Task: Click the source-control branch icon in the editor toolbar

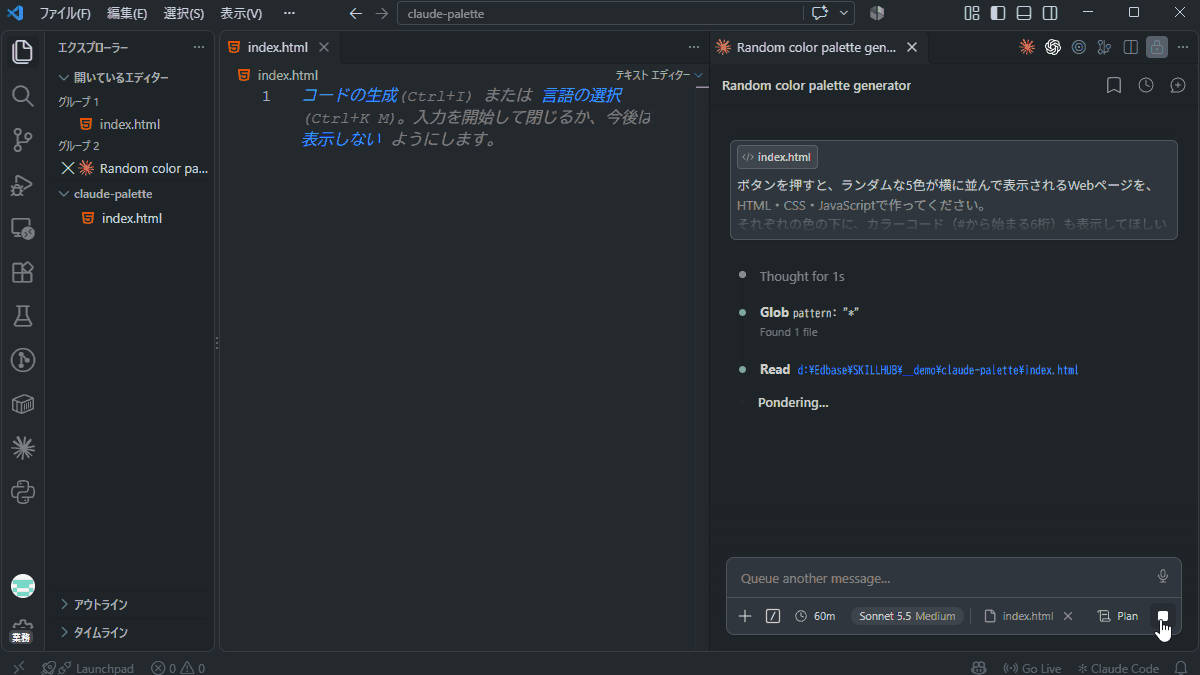Action: [1104, 47]
